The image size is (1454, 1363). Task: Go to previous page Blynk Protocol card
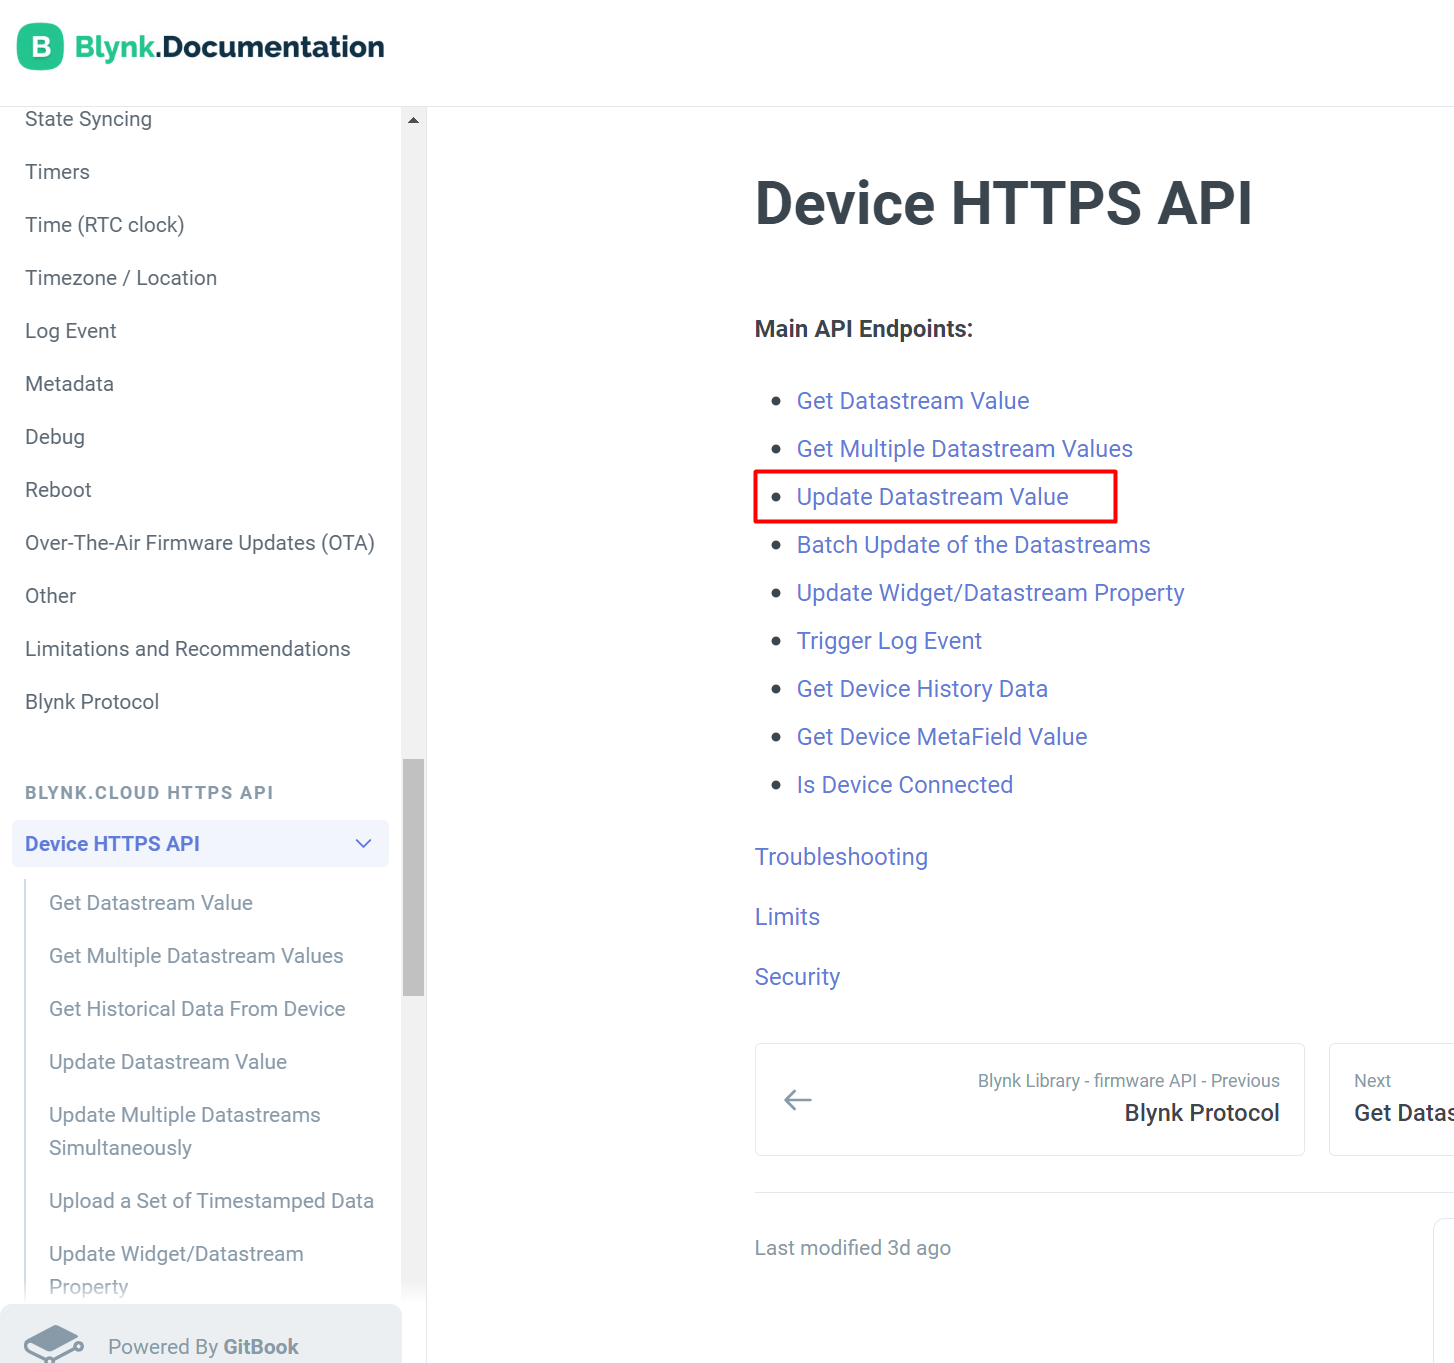(x=1030, y=1100)
